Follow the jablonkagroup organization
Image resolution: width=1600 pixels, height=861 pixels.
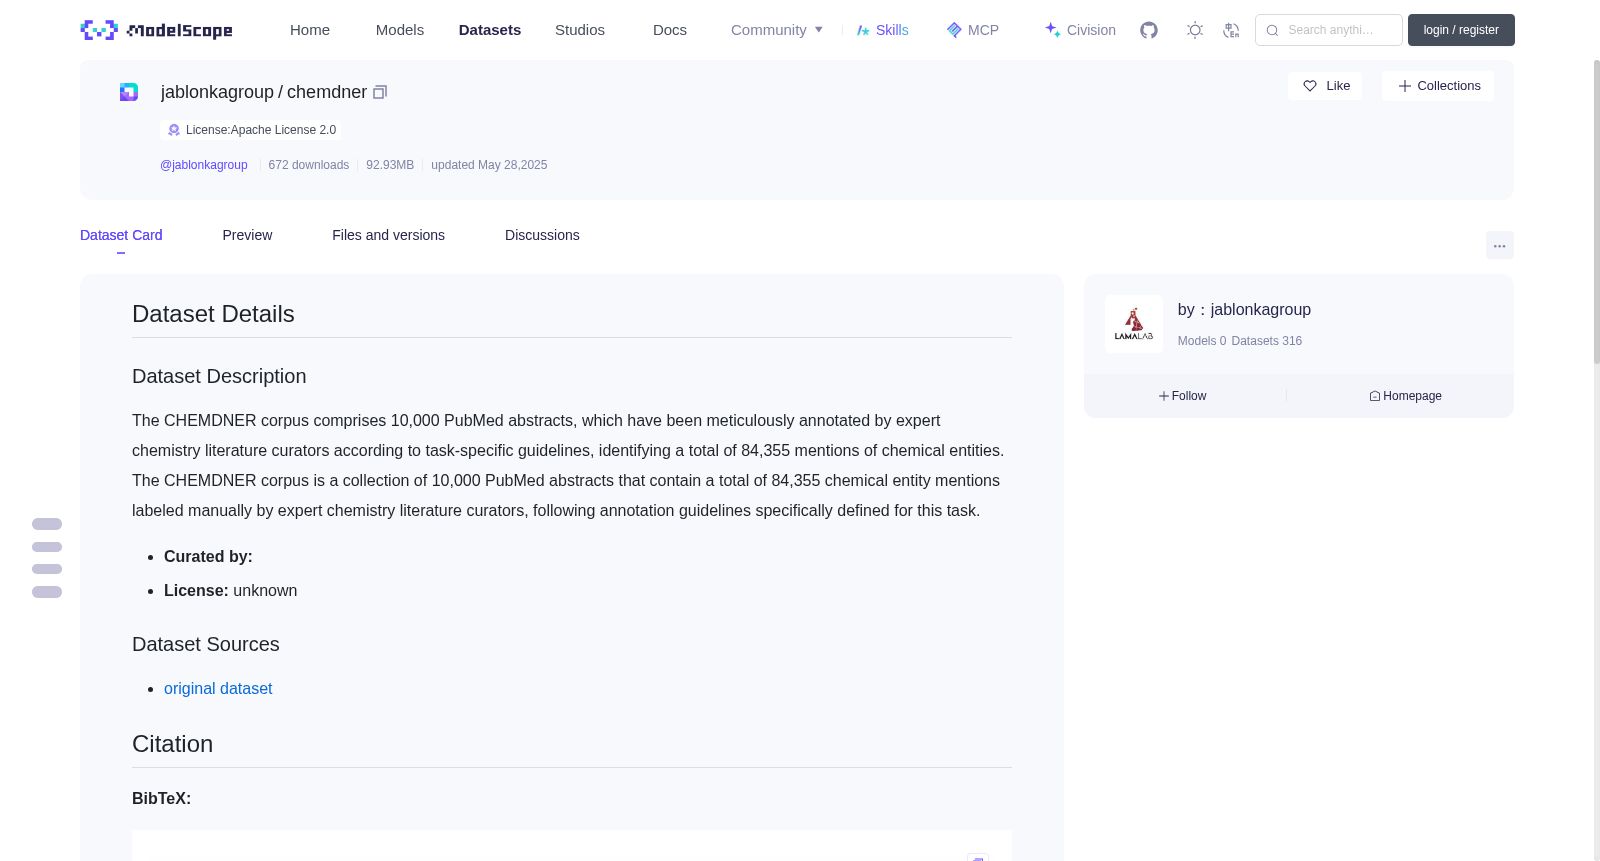click(x=1183, y=396)
